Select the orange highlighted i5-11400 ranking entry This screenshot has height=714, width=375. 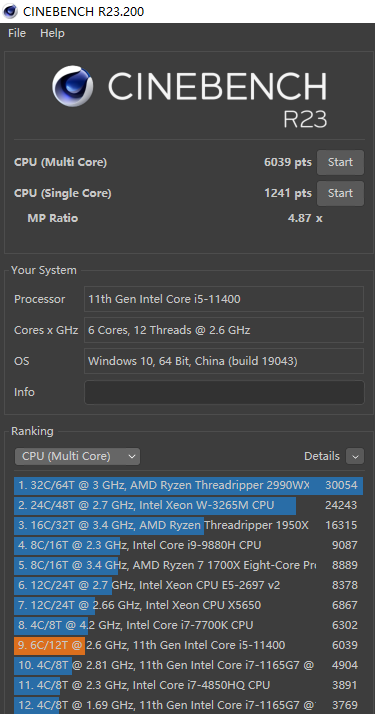point(188,645)
